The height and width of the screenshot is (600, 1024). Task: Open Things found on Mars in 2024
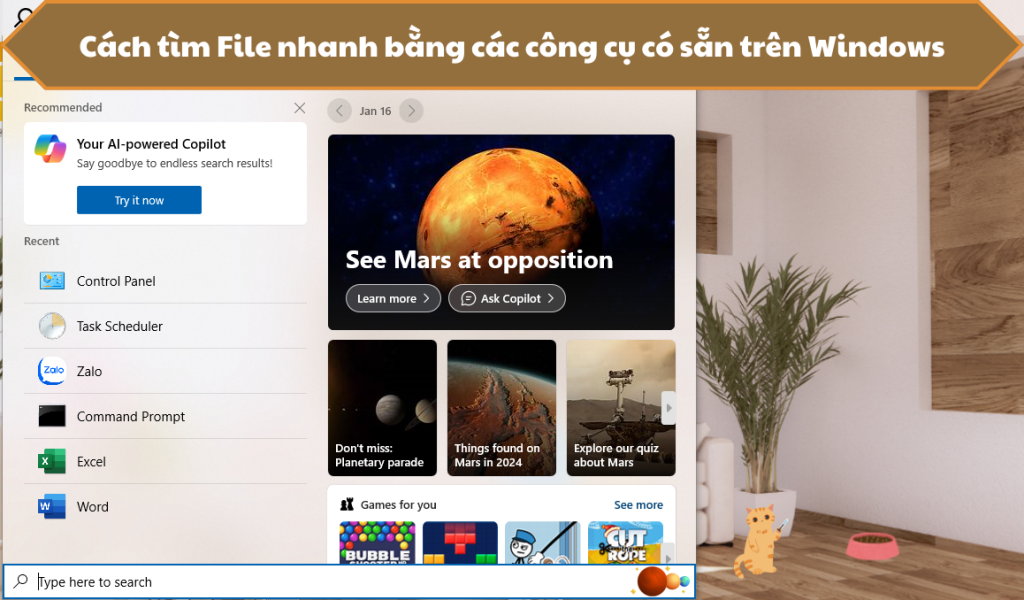[x=501, y=407]
